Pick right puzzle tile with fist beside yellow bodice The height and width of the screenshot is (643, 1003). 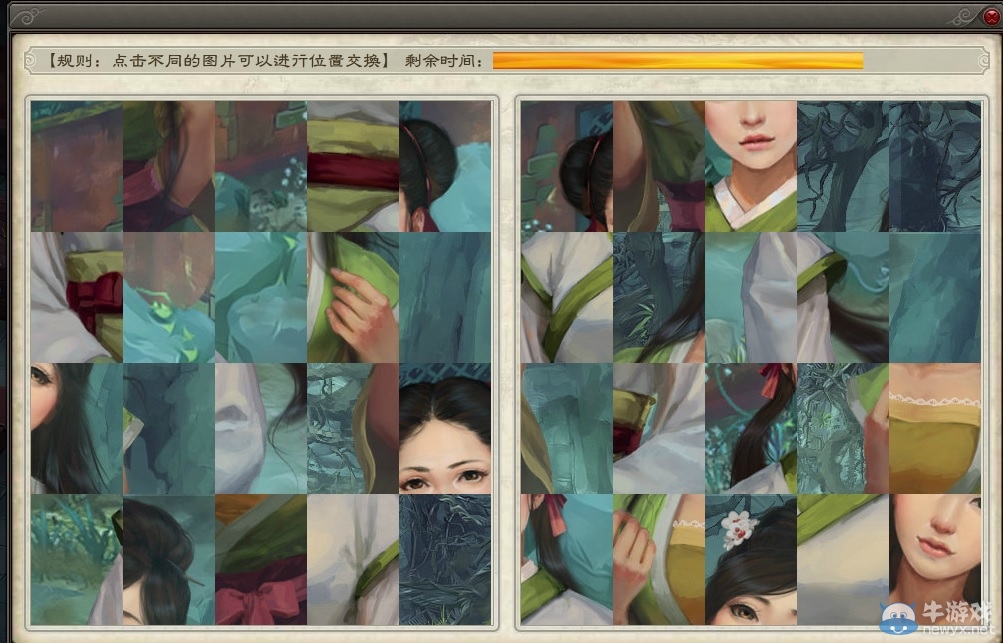point(659,560)
